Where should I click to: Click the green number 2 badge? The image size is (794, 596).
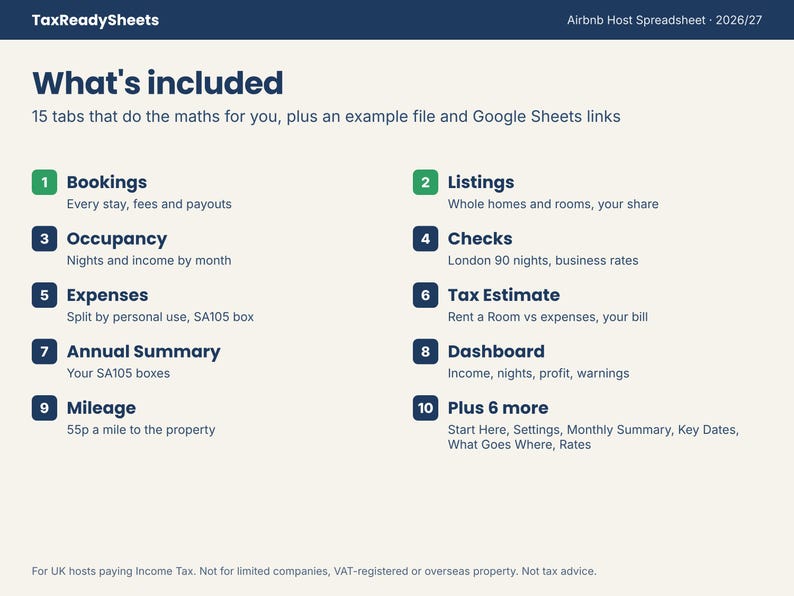tap(425, 182)
